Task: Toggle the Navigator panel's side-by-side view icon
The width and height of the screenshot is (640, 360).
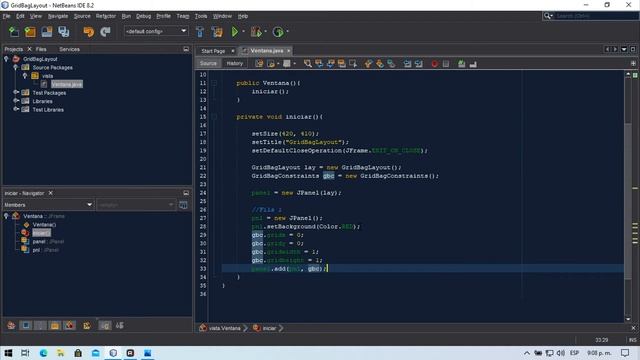Action: point(183,204)
